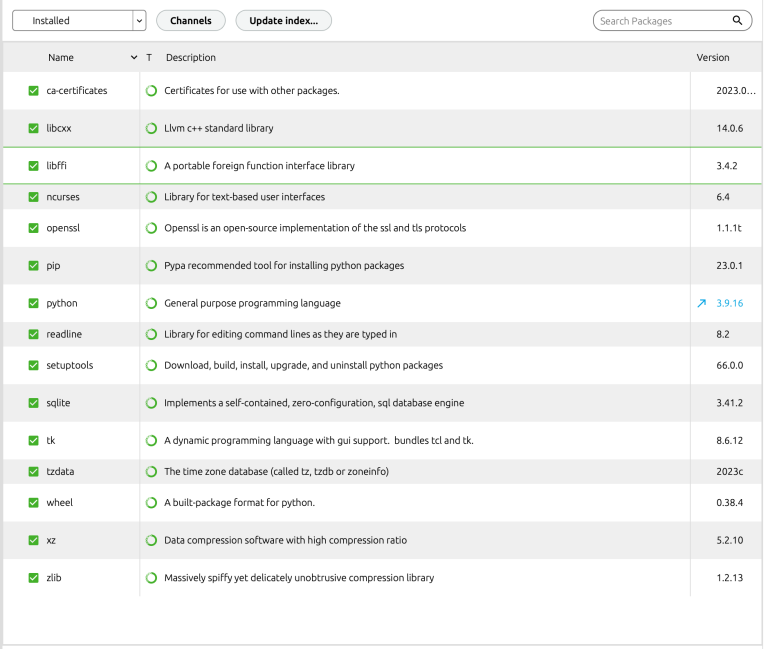Expand the Name column sort arrow
The image size is (768, 649).
click(x=134, y=58)
